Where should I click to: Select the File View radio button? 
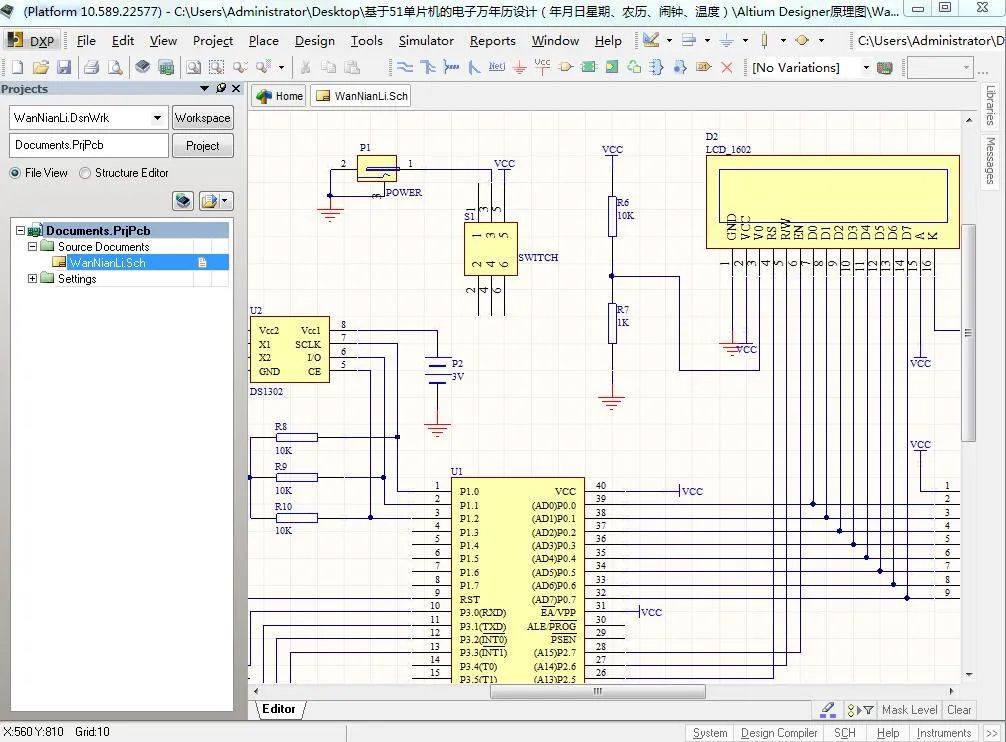15,173
